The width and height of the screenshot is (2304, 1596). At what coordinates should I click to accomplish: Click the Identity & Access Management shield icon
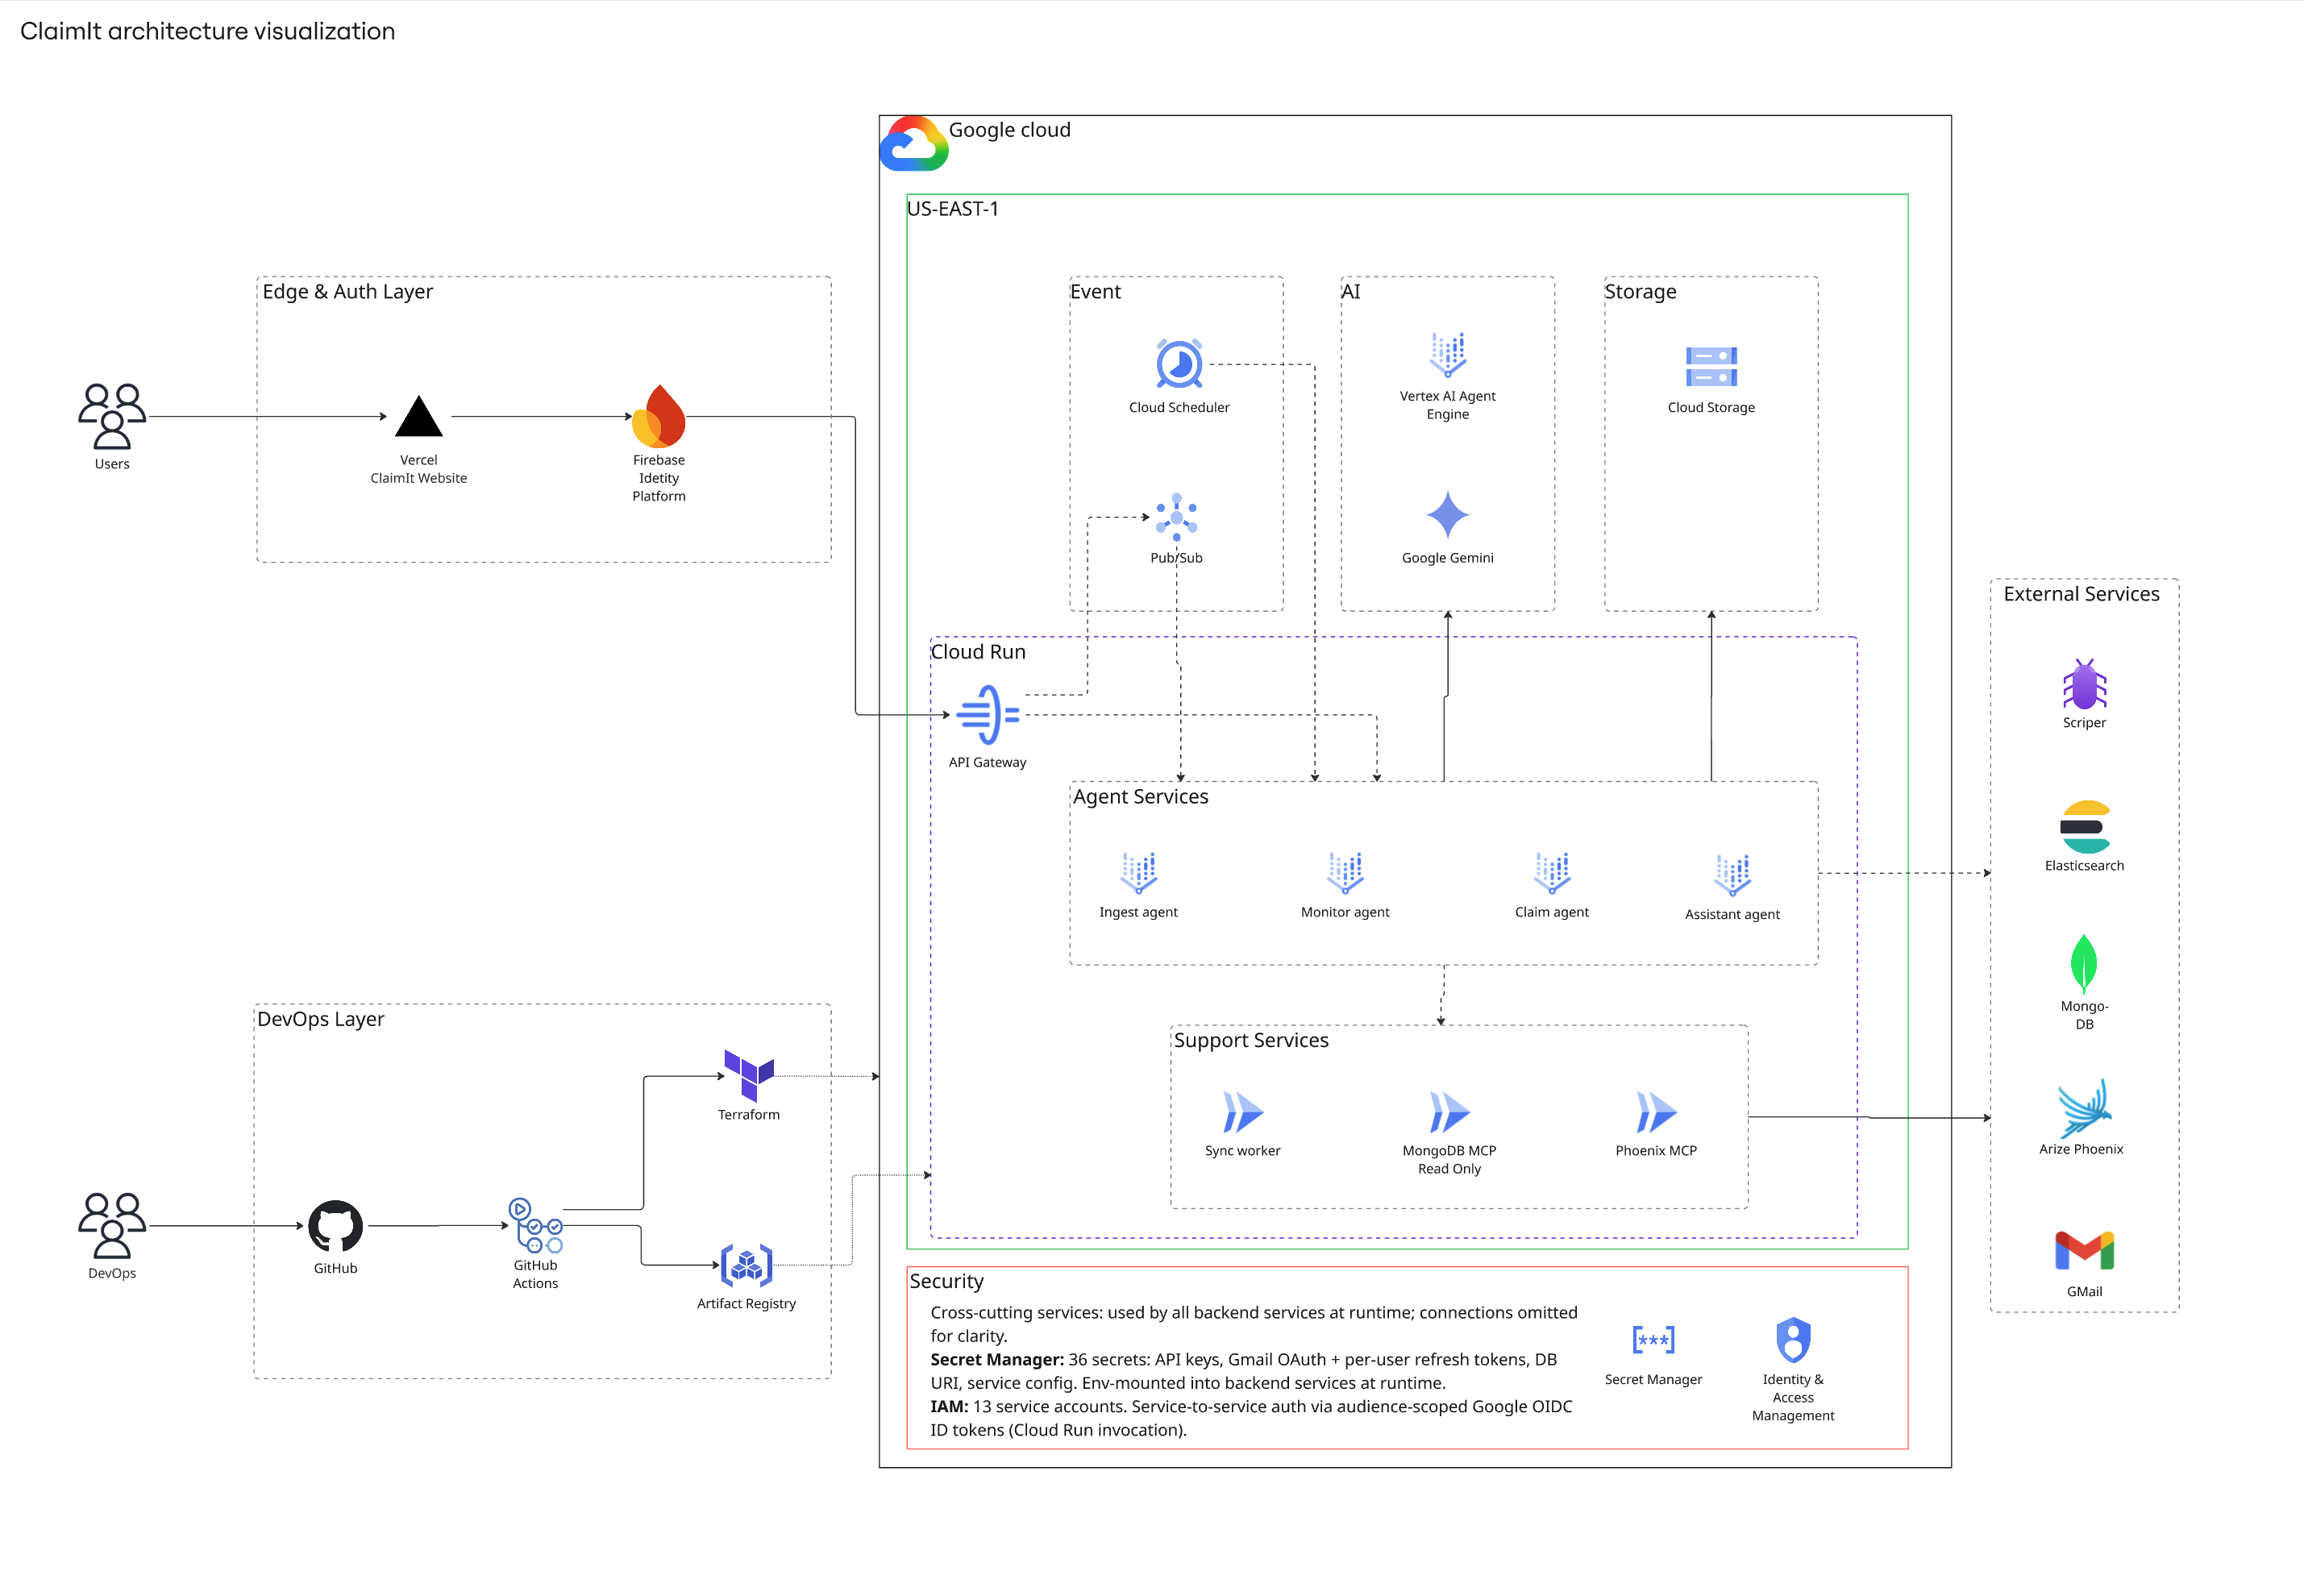1793,1340
